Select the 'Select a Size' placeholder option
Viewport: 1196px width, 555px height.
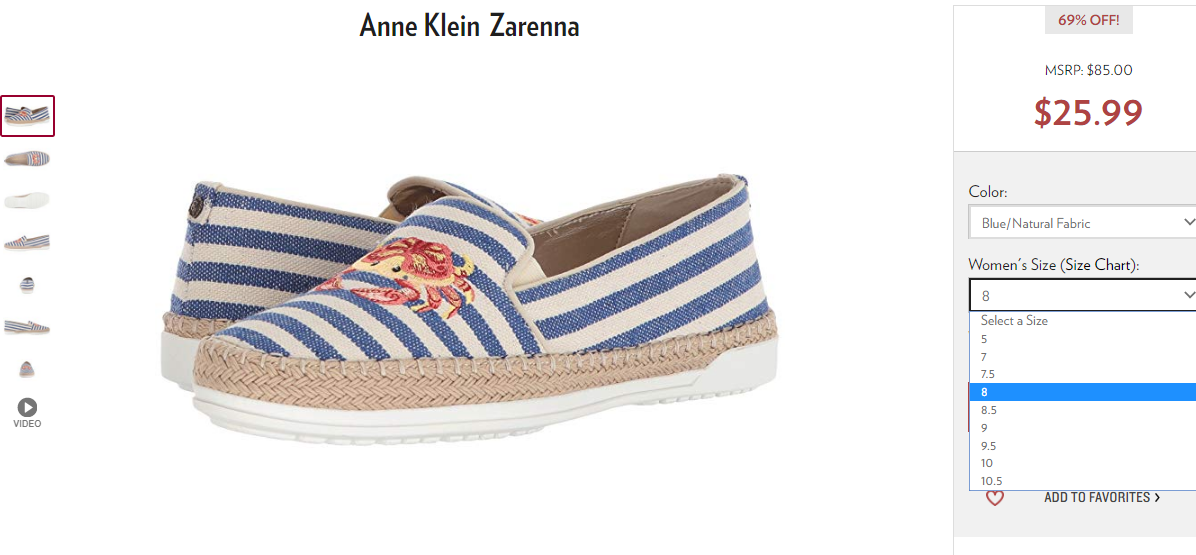point(1082,321)
